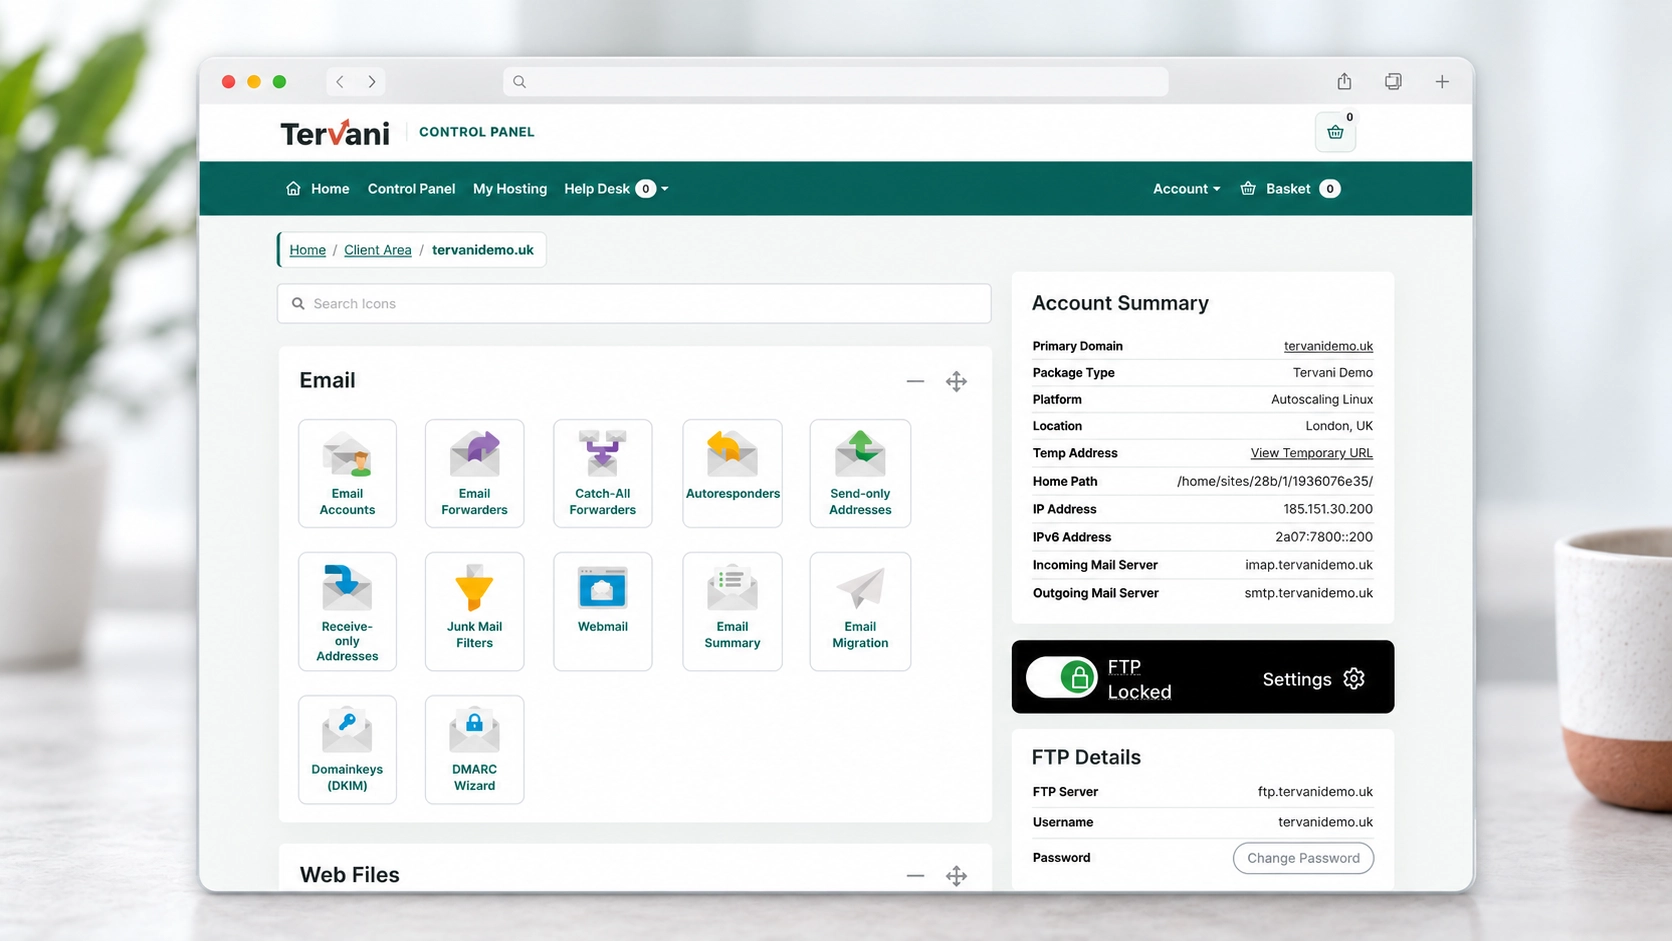
Task: Start Email Migration tool
Action: click(860, 611)
